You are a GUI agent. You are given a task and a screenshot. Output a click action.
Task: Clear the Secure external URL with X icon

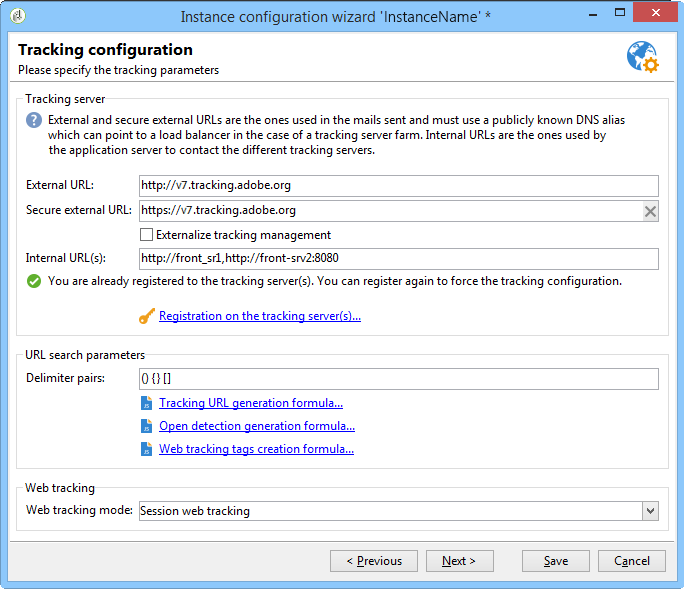pyautogui.click(x=650, y=212)
